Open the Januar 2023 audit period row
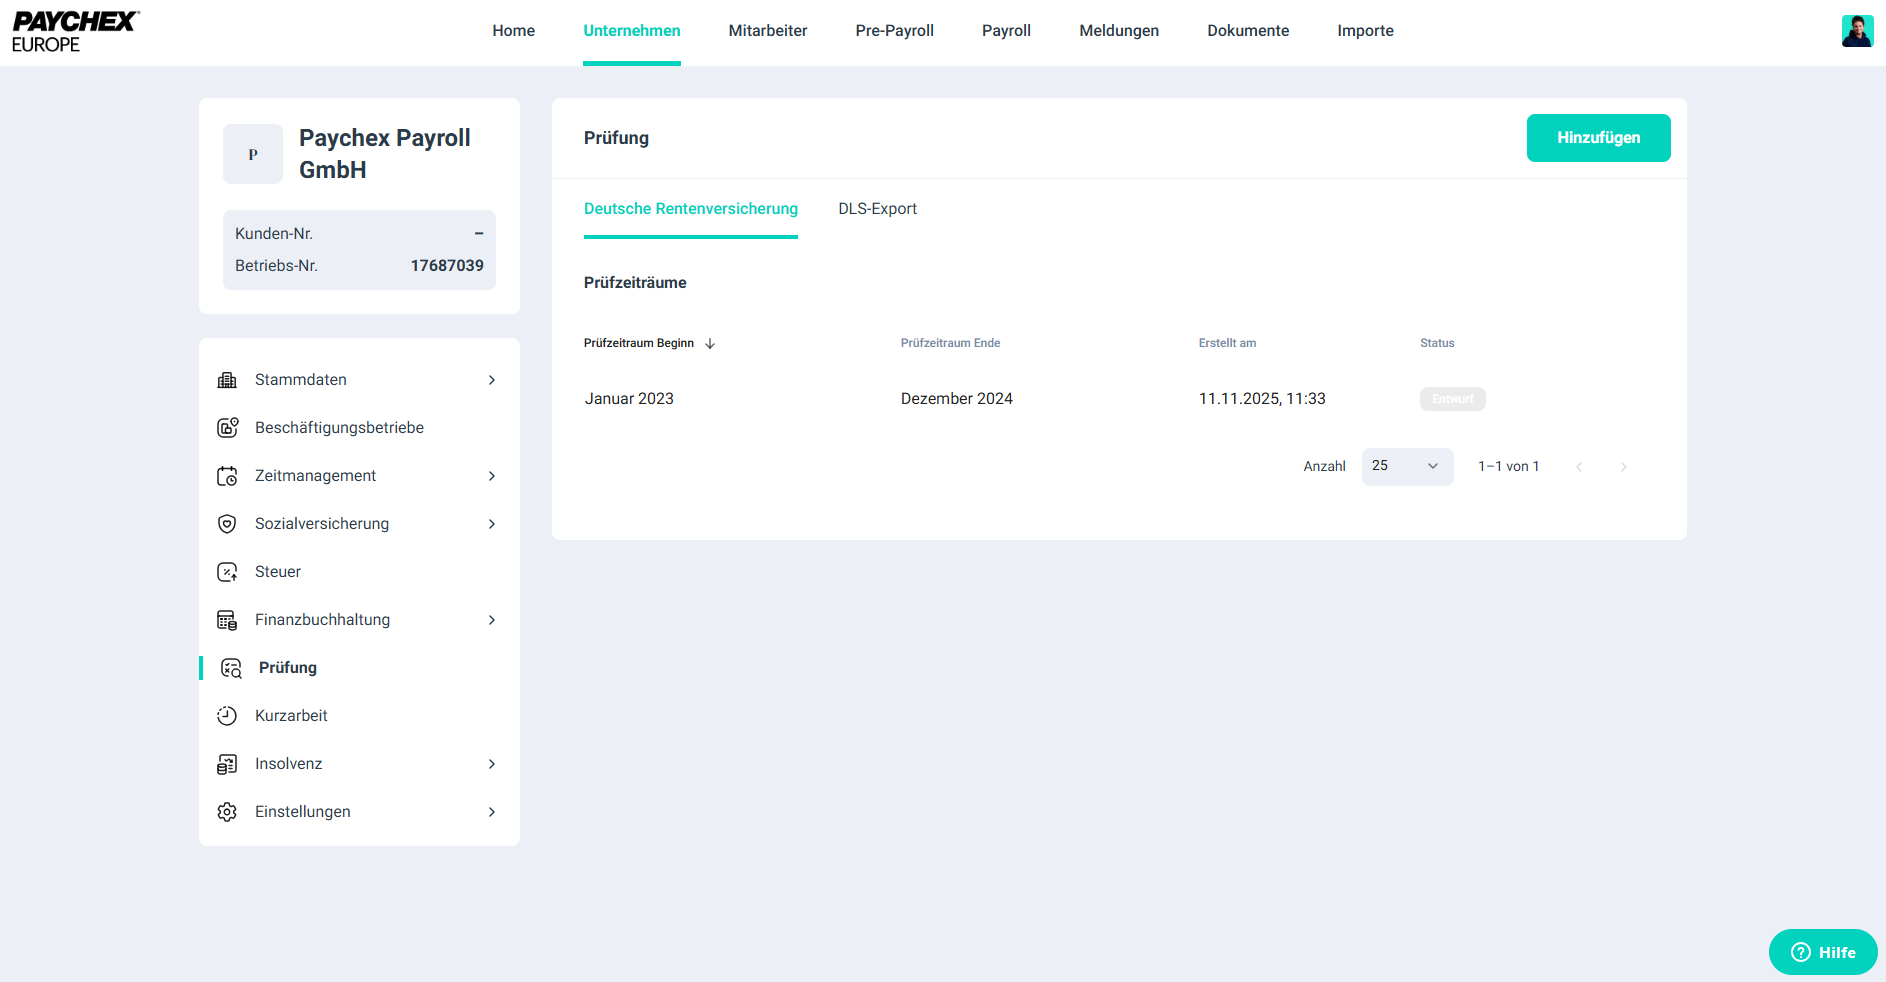This screenshot has height=982, width=1886. (x=629, y=399)
